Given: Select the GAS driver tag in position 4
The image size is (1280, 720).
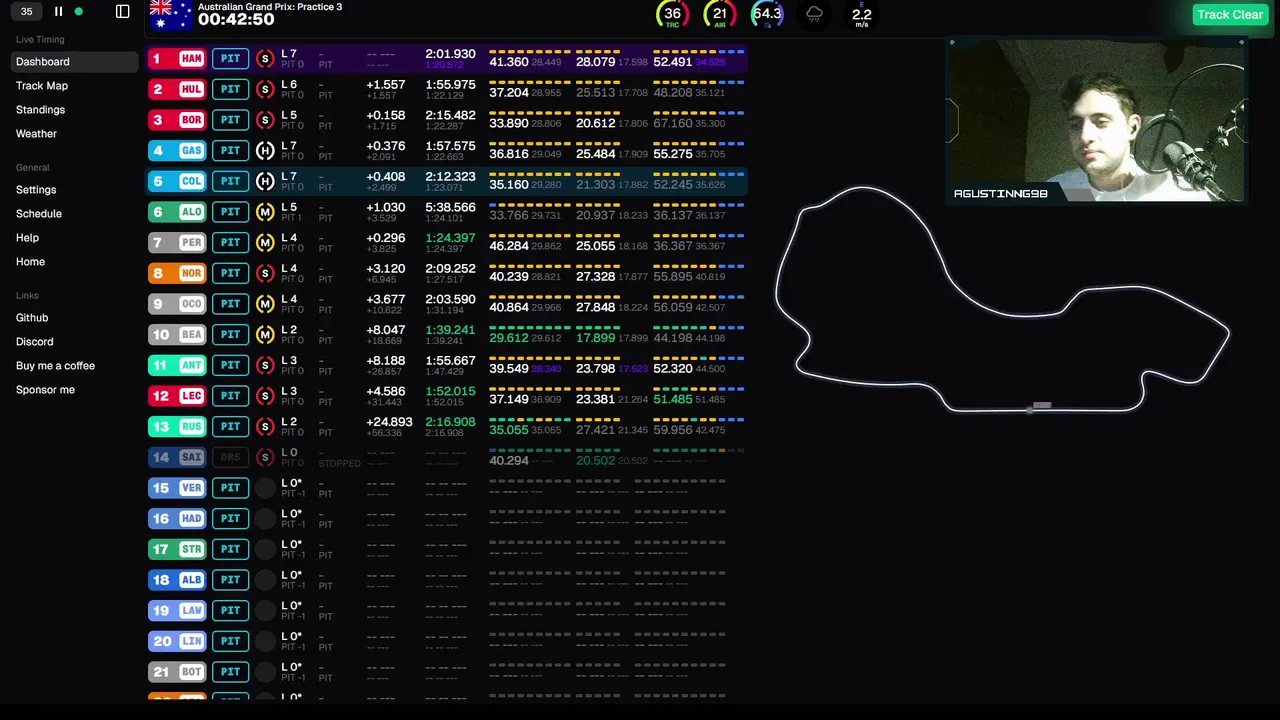Looking at the screenshot, I should pos(177,150).
